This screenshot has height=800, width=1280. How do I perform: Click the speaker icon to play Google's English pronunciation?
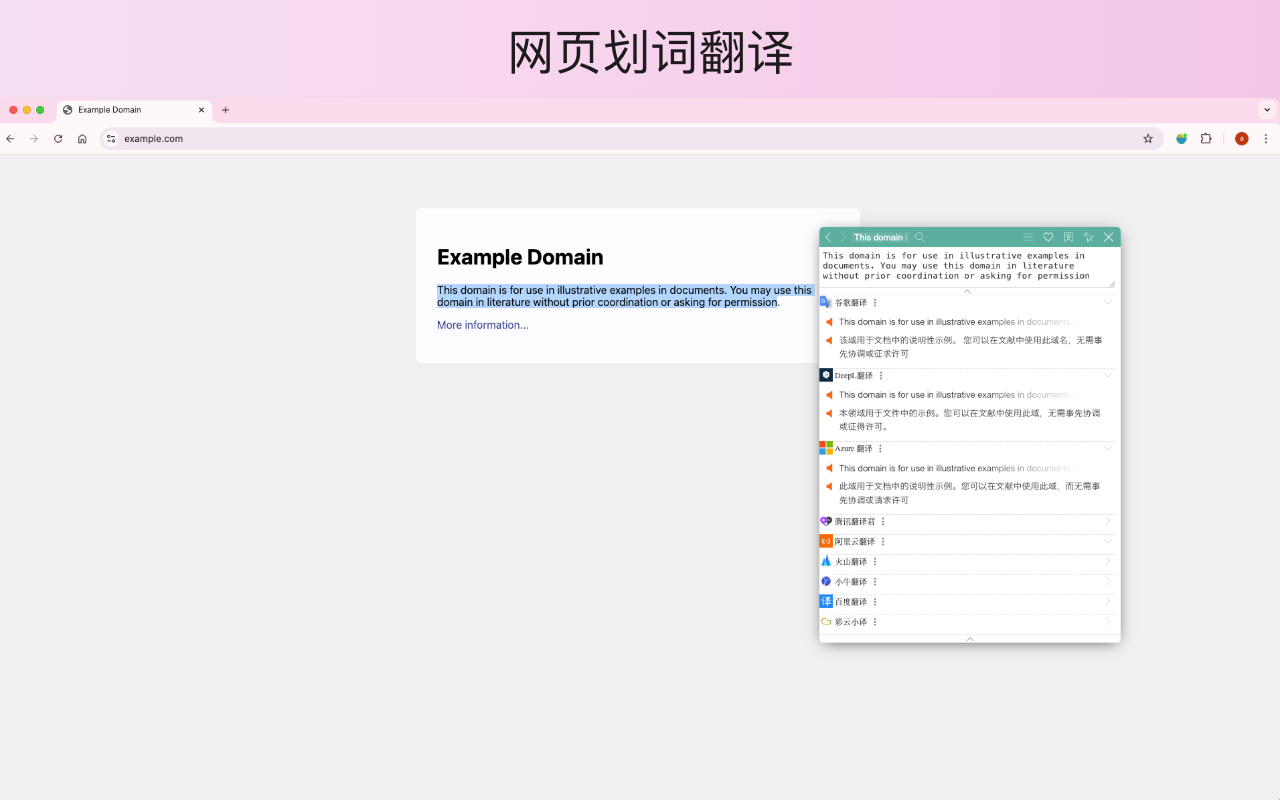click(x=830, y=322)
